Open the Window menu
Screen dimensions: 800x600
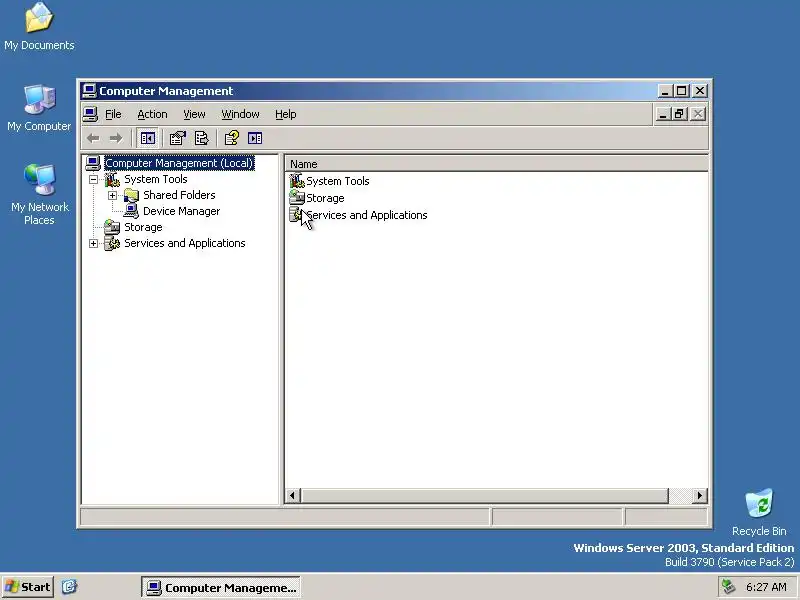coord(240,114)
